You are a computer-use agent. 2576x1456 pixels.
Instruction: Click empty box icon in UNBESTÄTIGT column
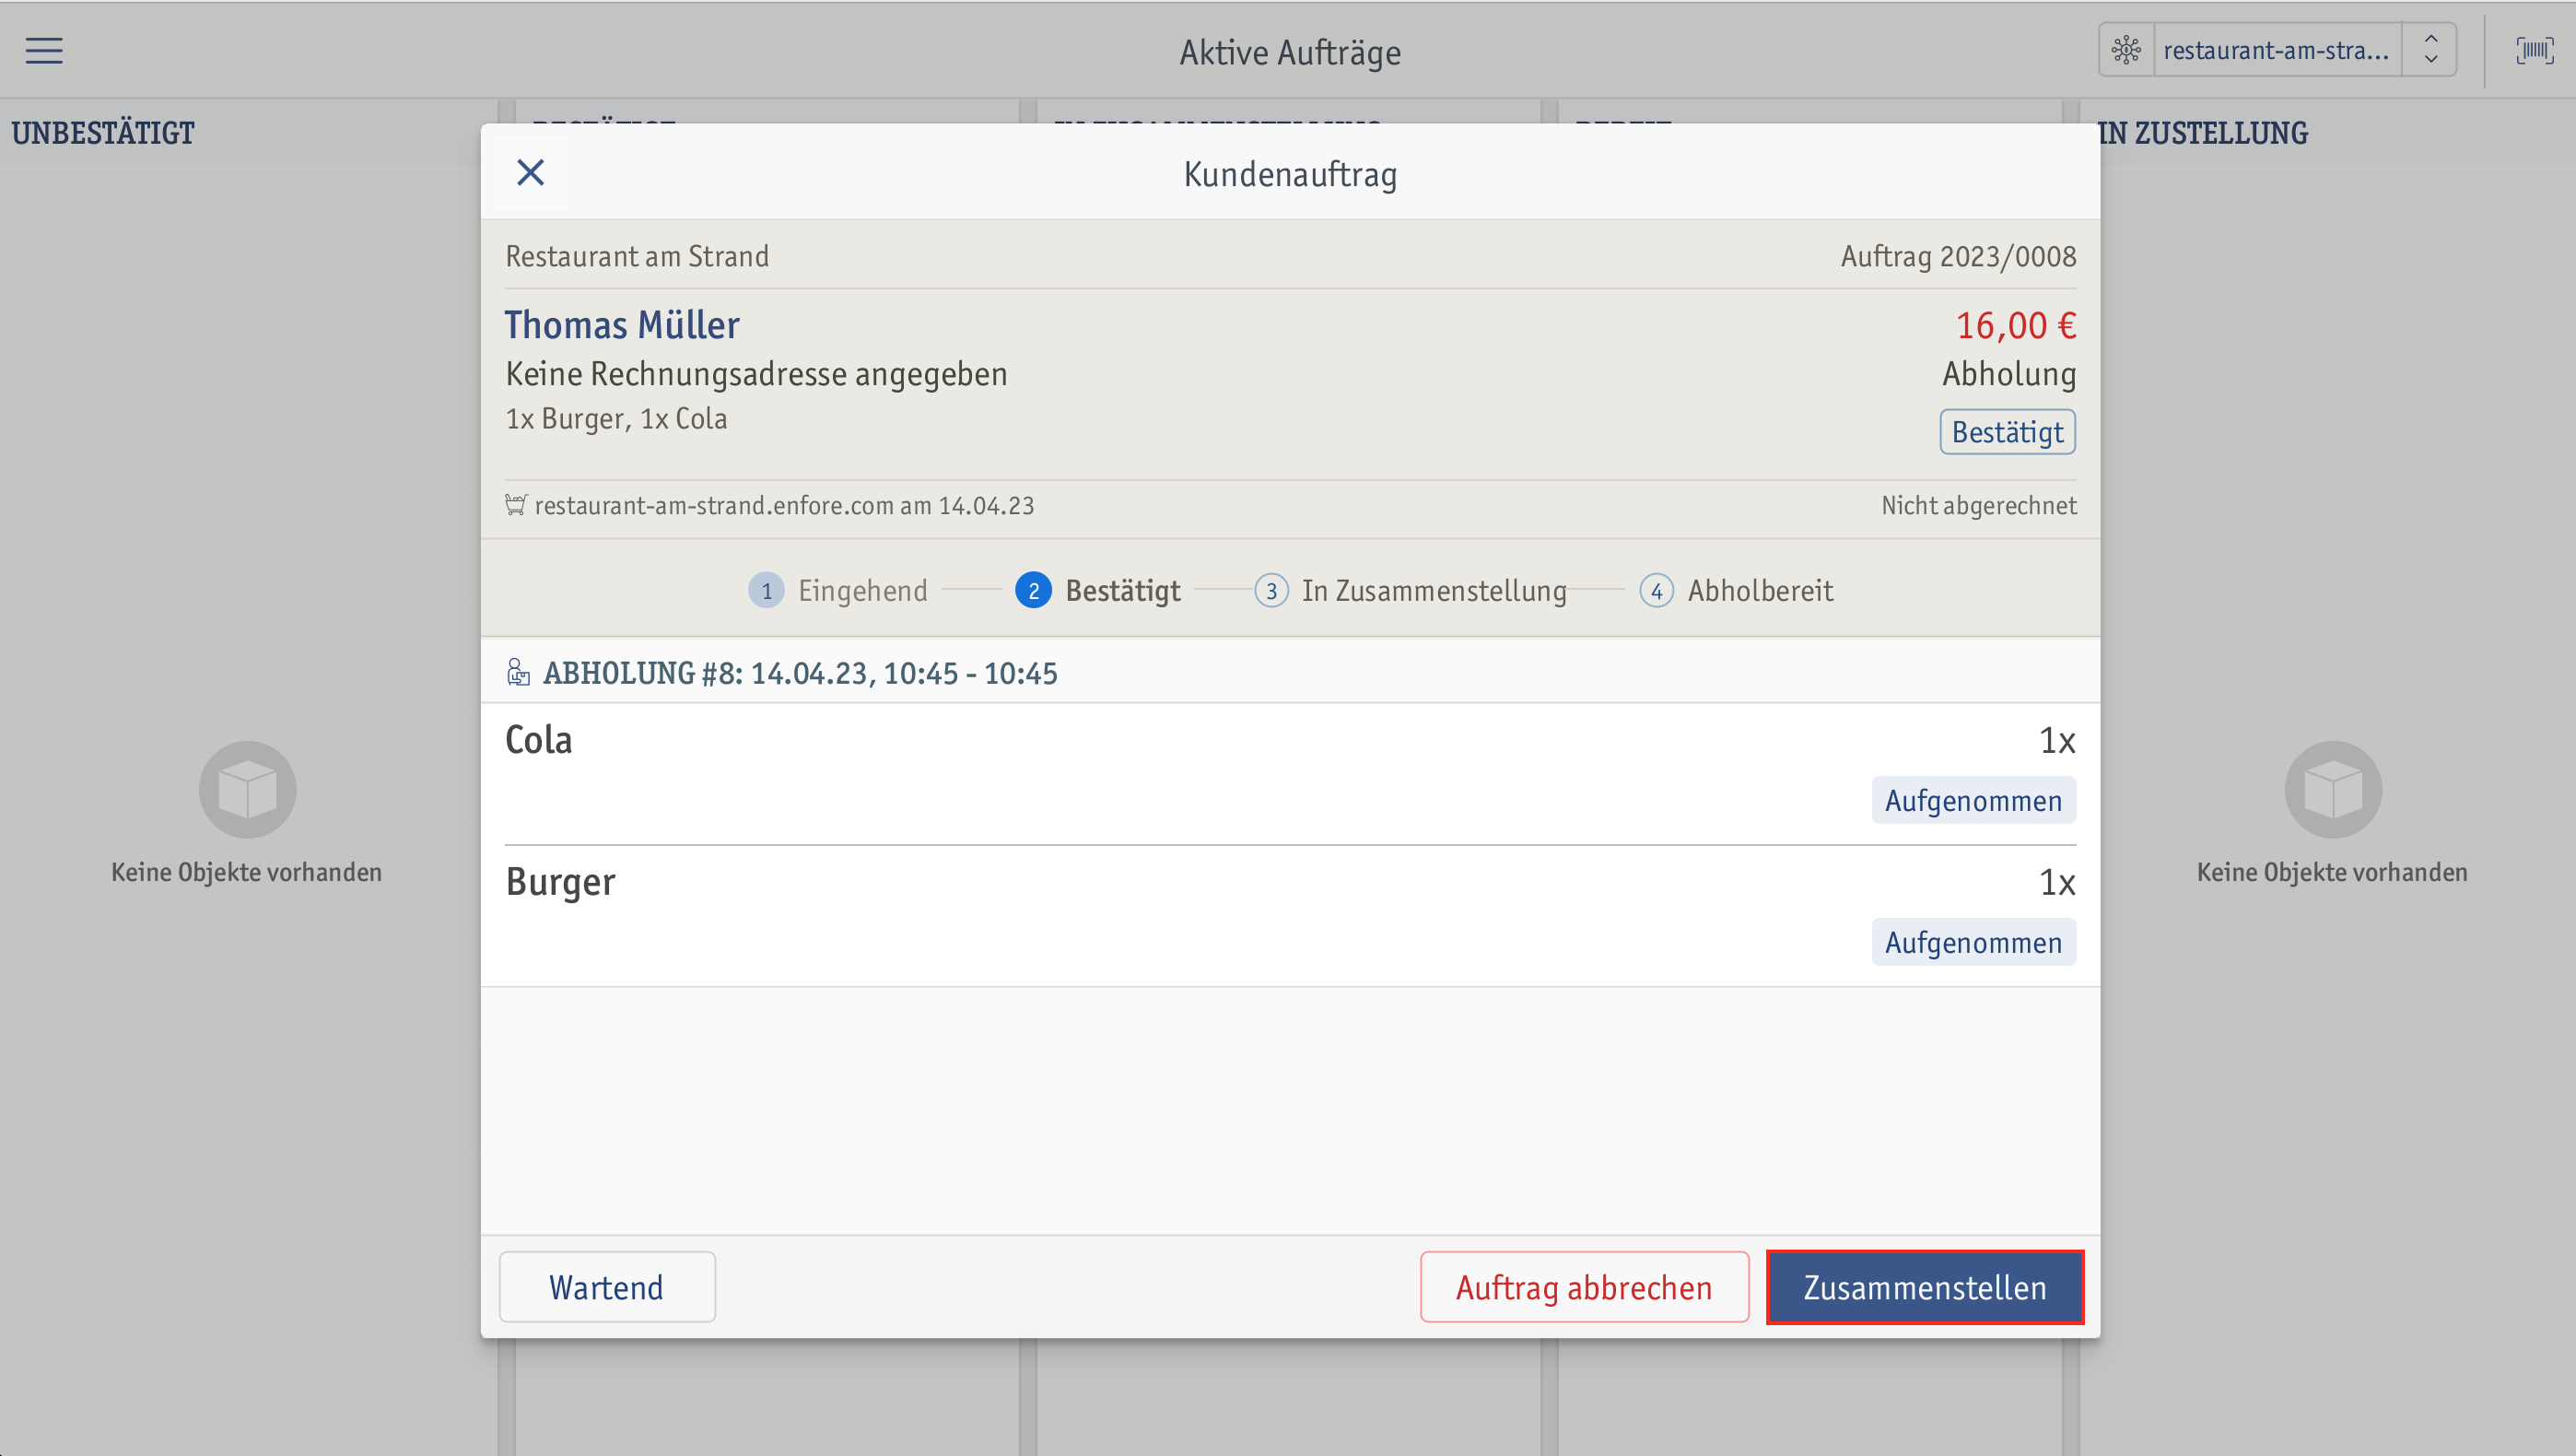(x=247, y=789)
